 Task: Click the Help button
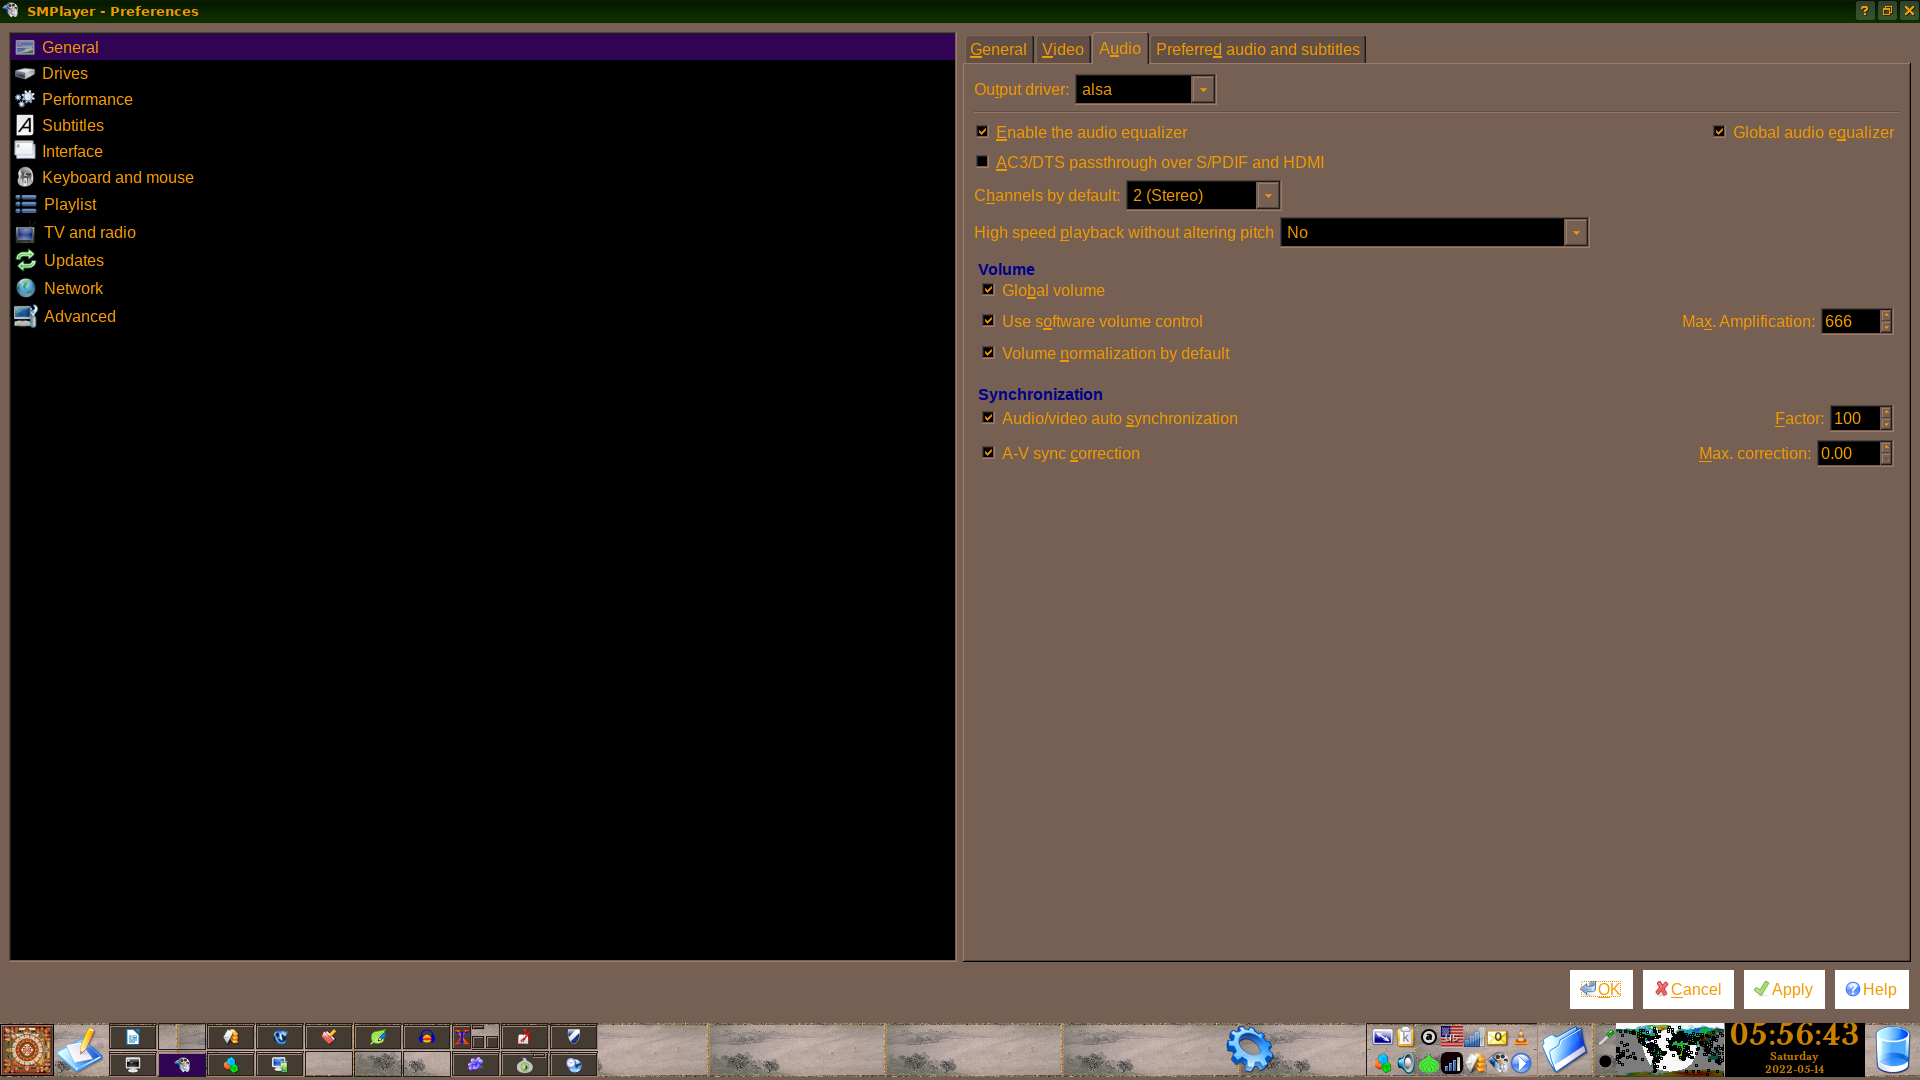(1871, 989)
